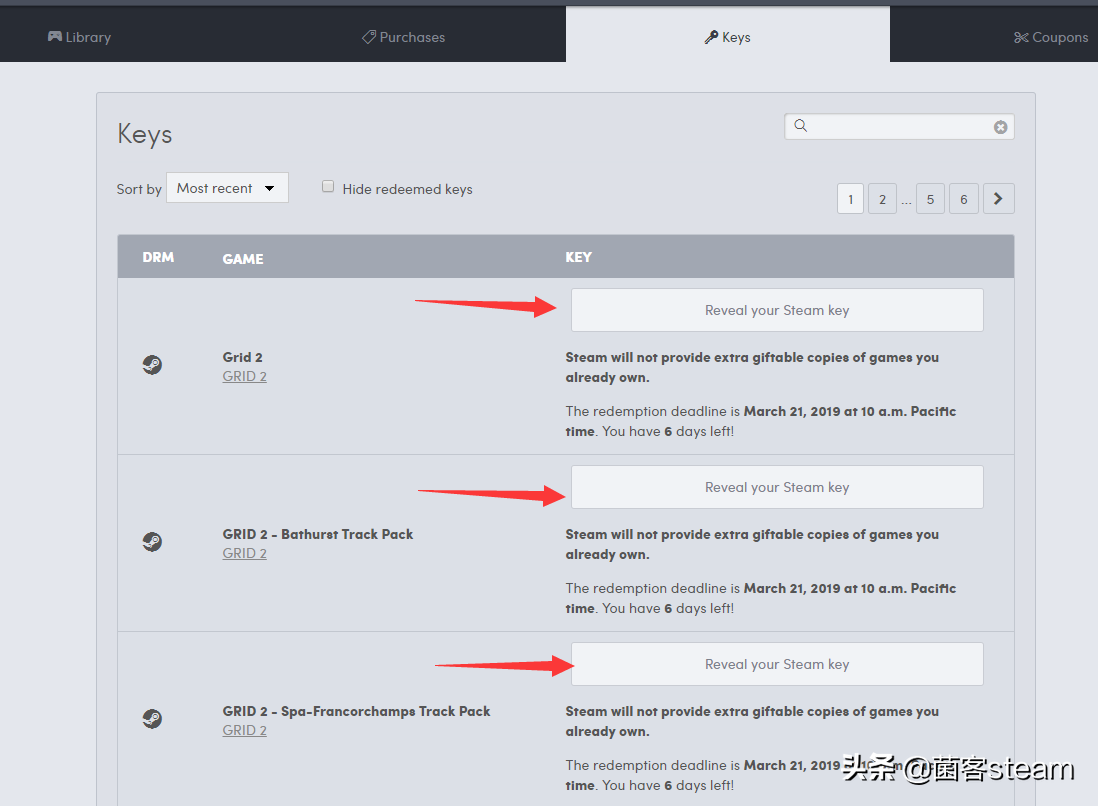This screenshot has width=1098, height=806.
Task: Open the Library tab
Action: coord(79,37)
